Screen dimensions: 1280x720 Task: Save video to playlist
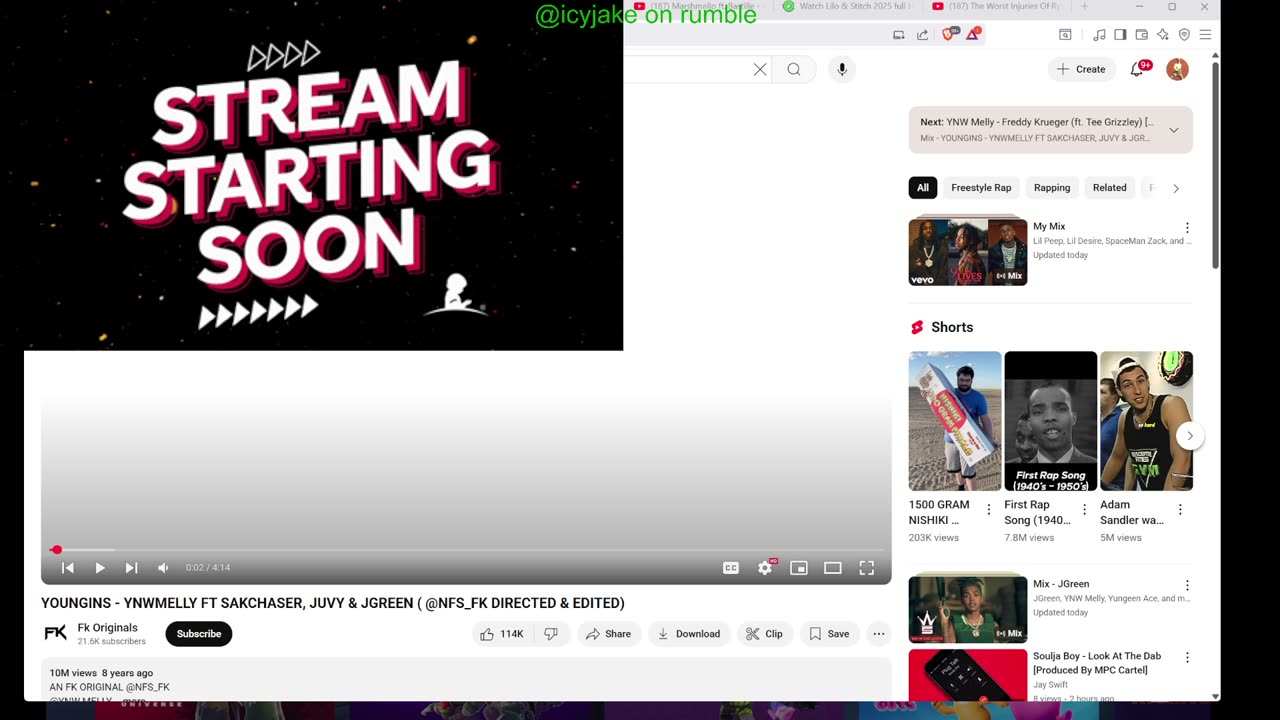point(829,634)
